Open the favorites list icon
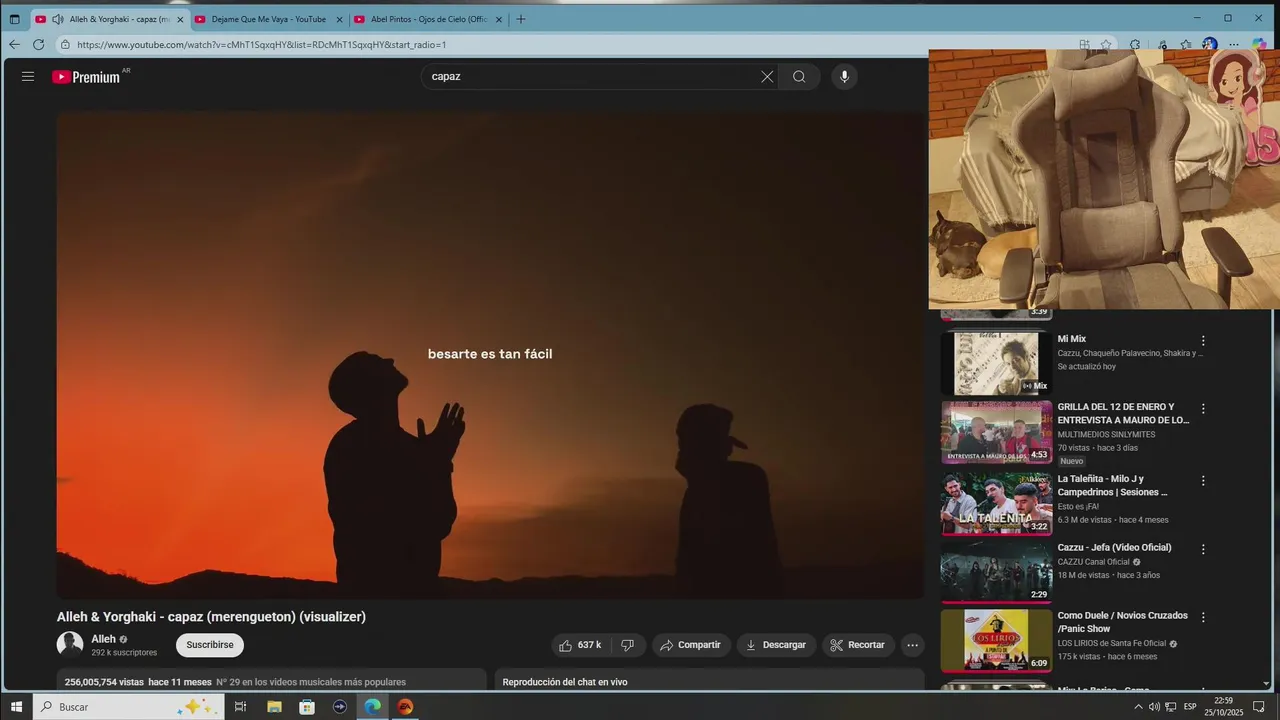Screen dimensions: 1280x720 (1186, 44)
